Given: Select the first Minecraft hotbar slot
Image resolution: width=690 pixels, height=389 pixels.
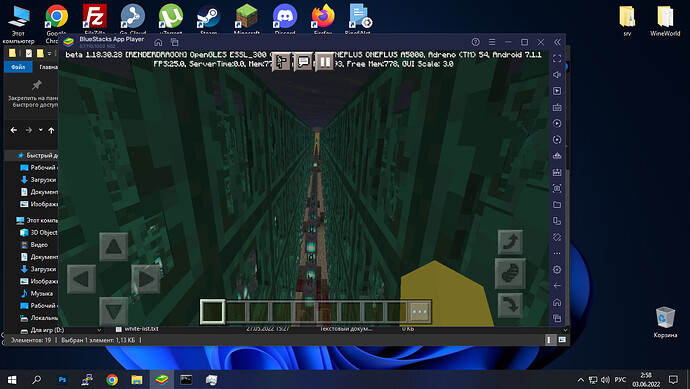Looking at the screenshot, I should pyautogui.click(x=213, y=312).
